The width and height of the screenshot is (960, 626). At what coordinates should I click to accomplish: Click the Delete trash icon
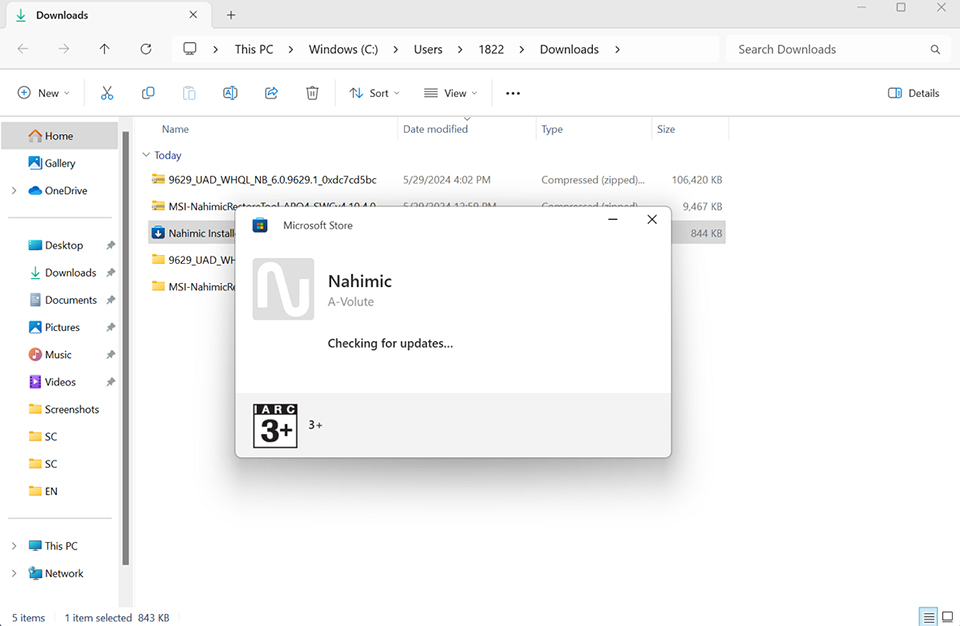tap(312, 93)
